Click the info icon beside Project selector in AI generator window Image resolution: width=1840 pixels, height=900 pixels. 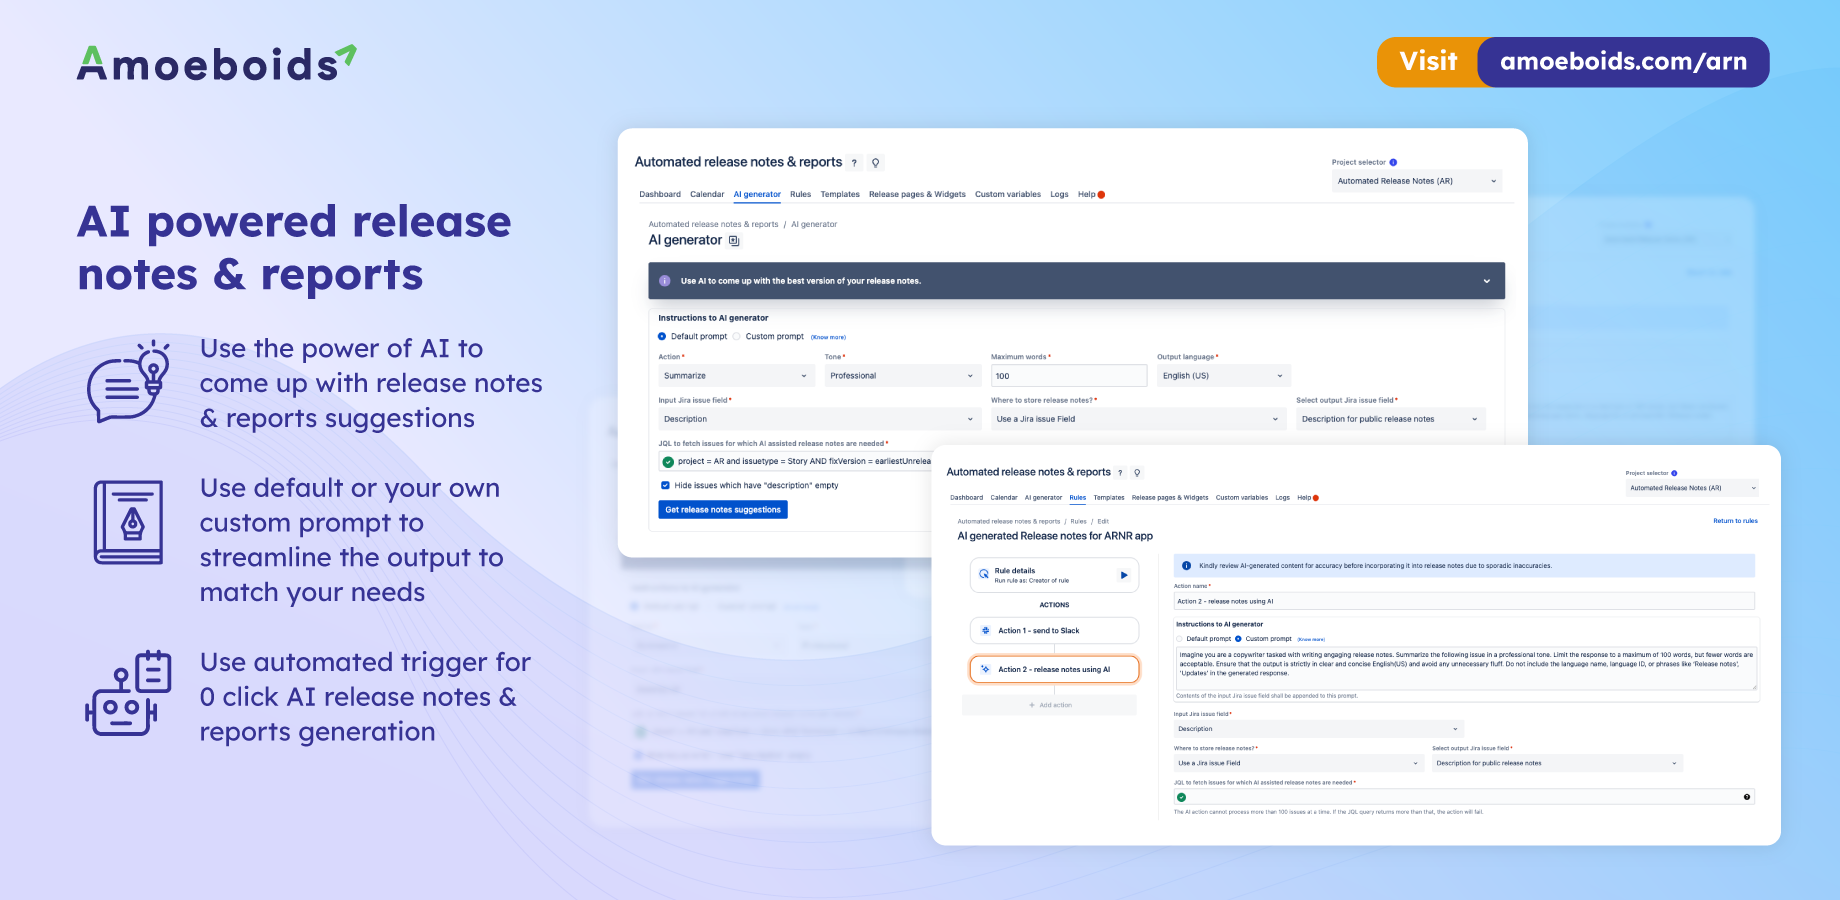tap(1393, 162)
